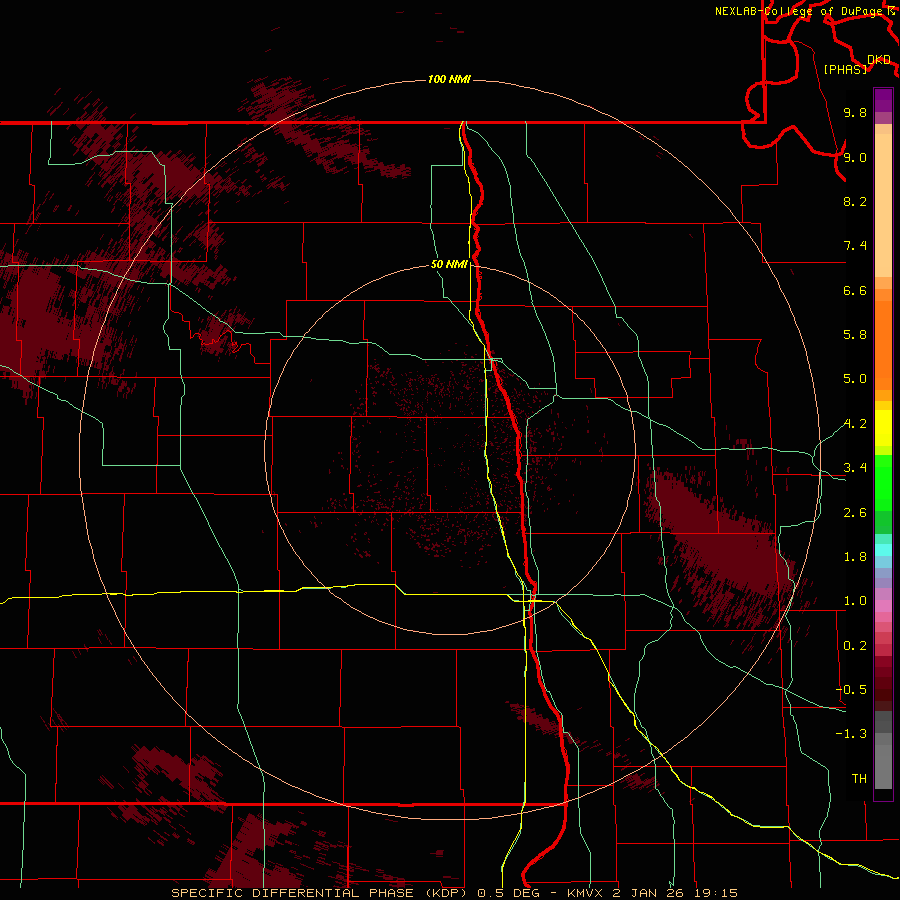
Task: Pick the yellow band of the color bar
Action: (883, 428)
